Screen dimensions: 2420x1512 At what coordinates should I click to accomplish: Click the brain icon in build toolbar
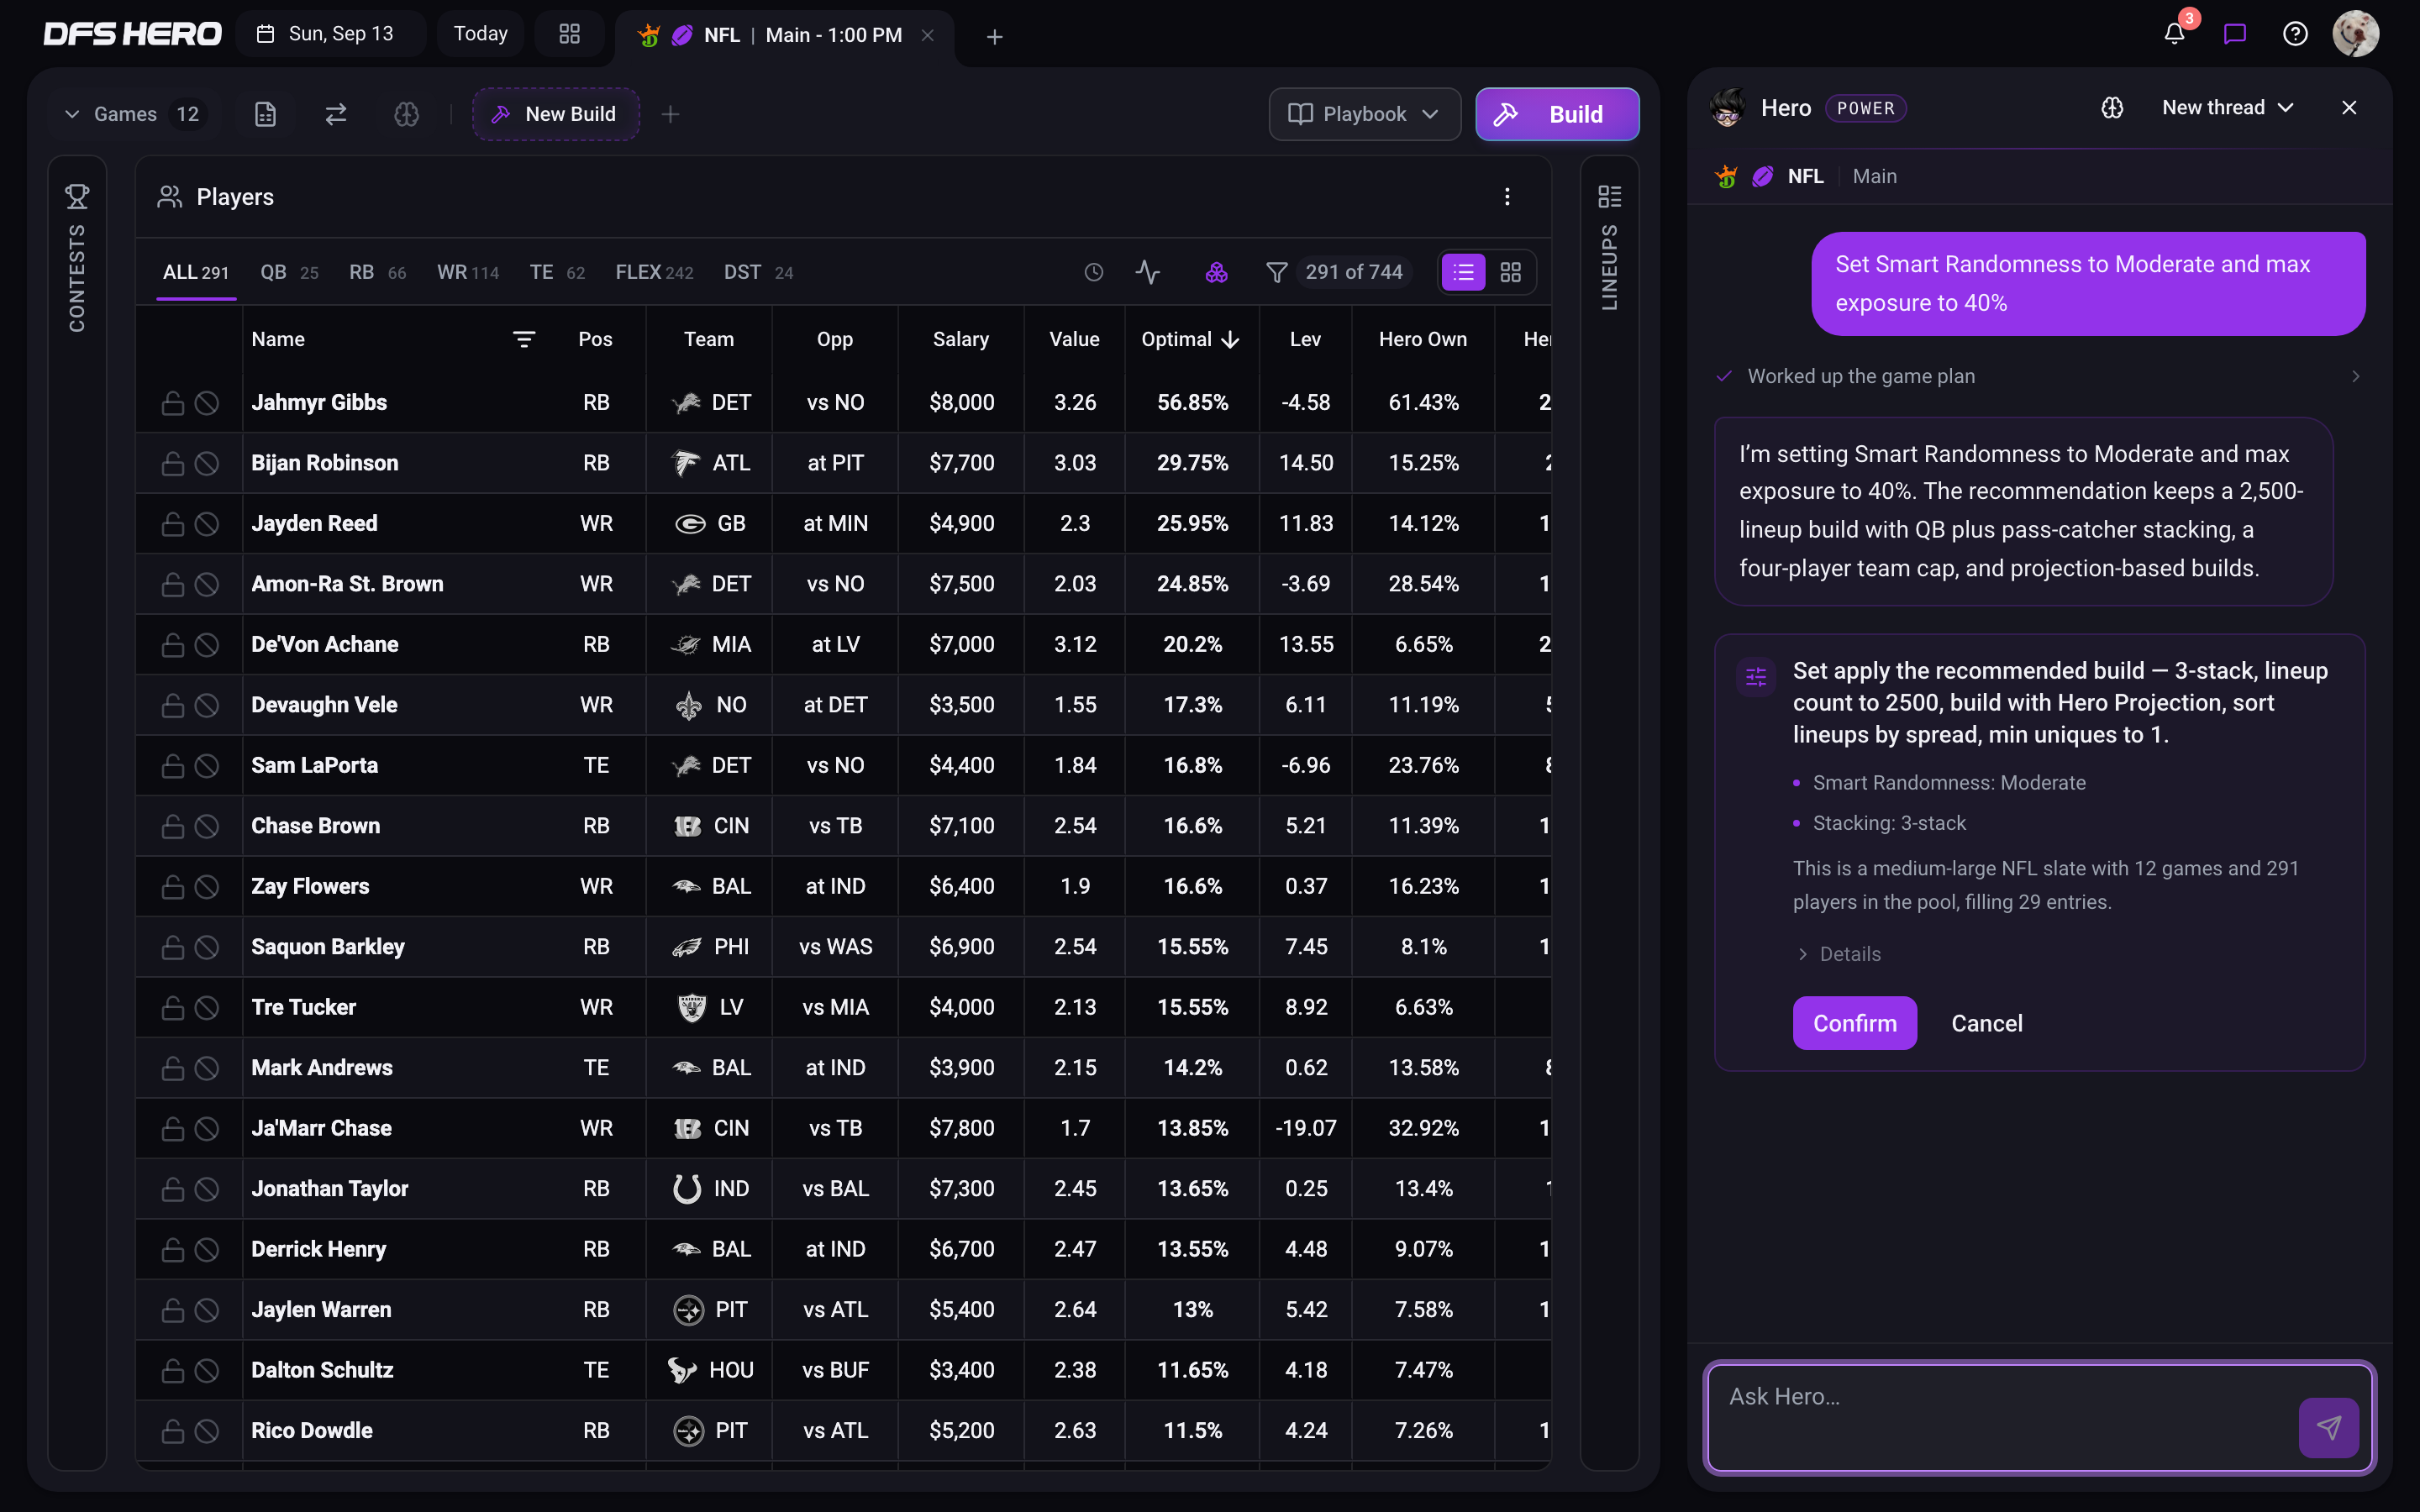point(406,114)
